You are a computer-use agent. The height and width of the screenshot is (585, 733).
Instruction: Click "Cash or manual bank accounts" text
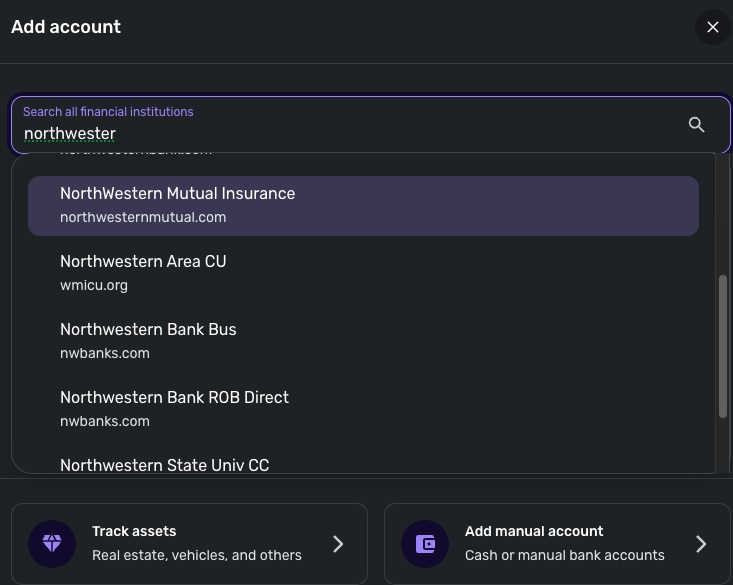click(x=564, y=555)
